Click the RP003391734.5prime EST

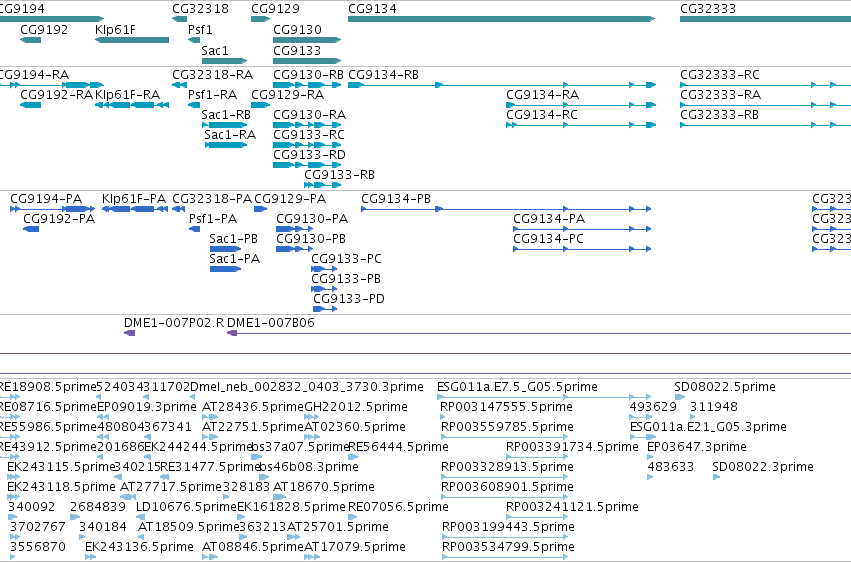coord(537,458)
